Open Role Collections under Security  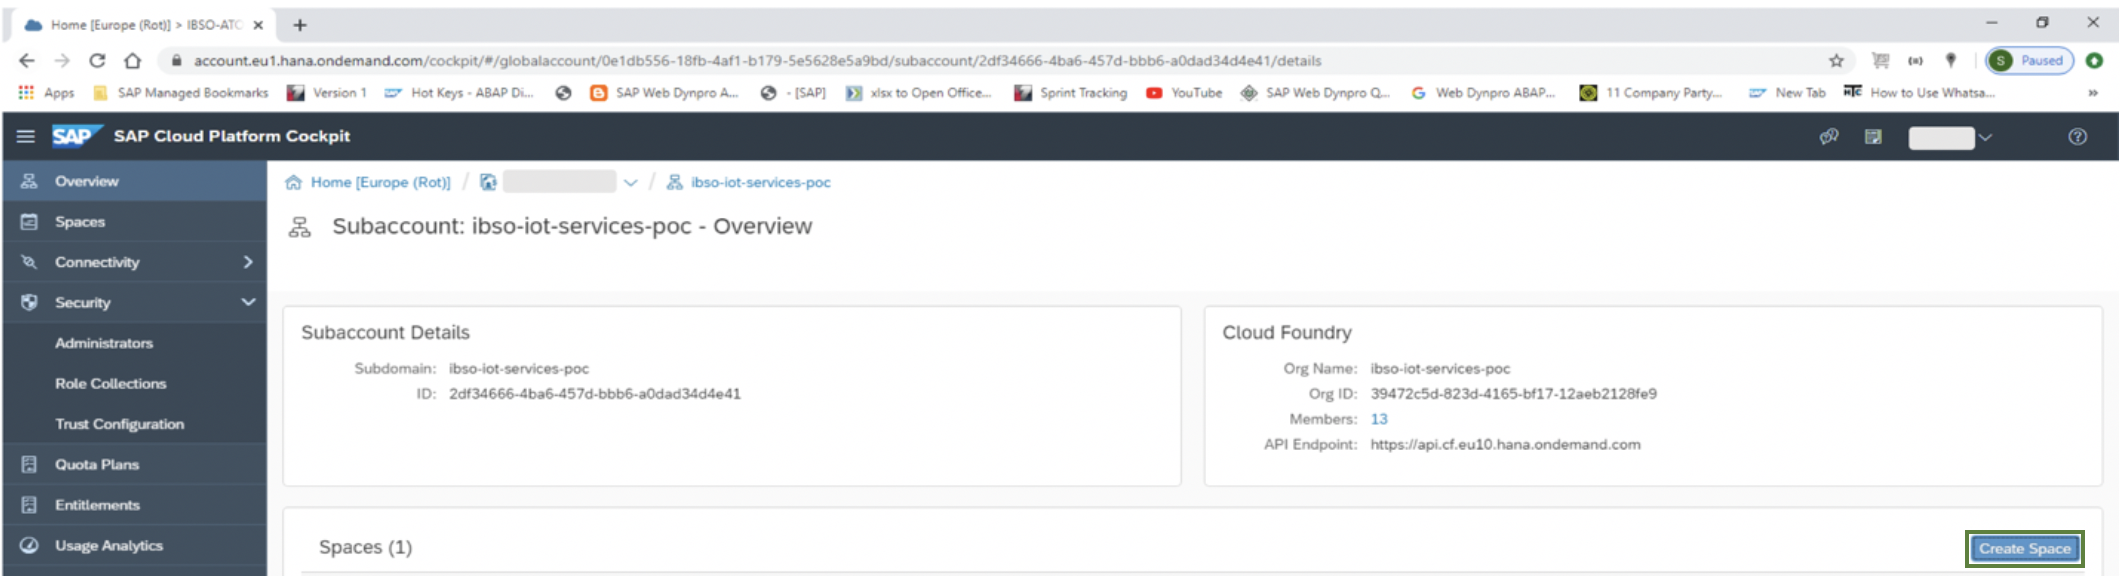click(x=111, y=384)
